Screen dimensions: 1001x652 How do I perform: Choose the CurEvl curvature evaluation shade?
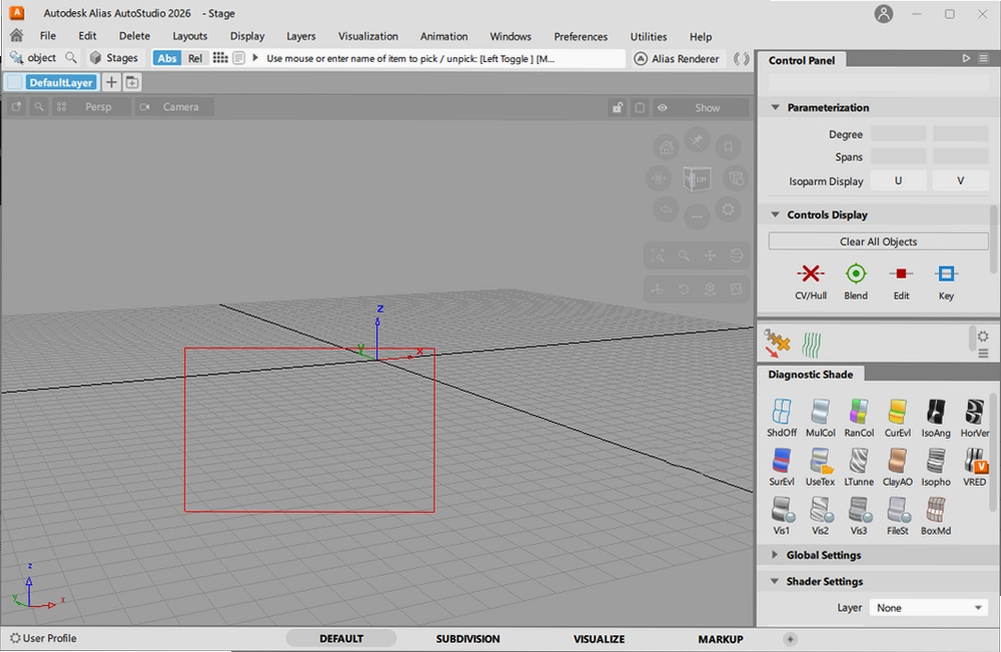pos(898,418)
